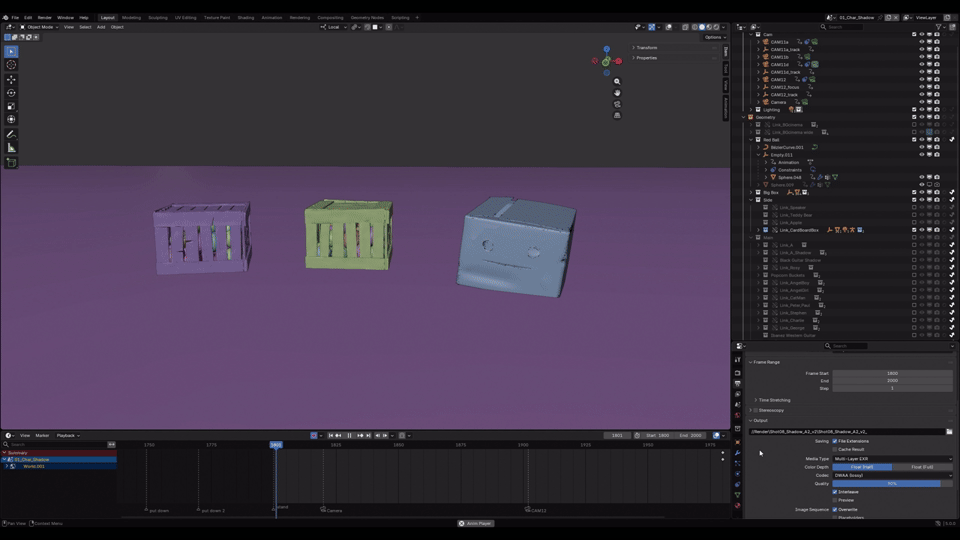Open the viewport Options button
Image resolution: width=960 pixels, height=540 pixels.
[x=714, y=37]
